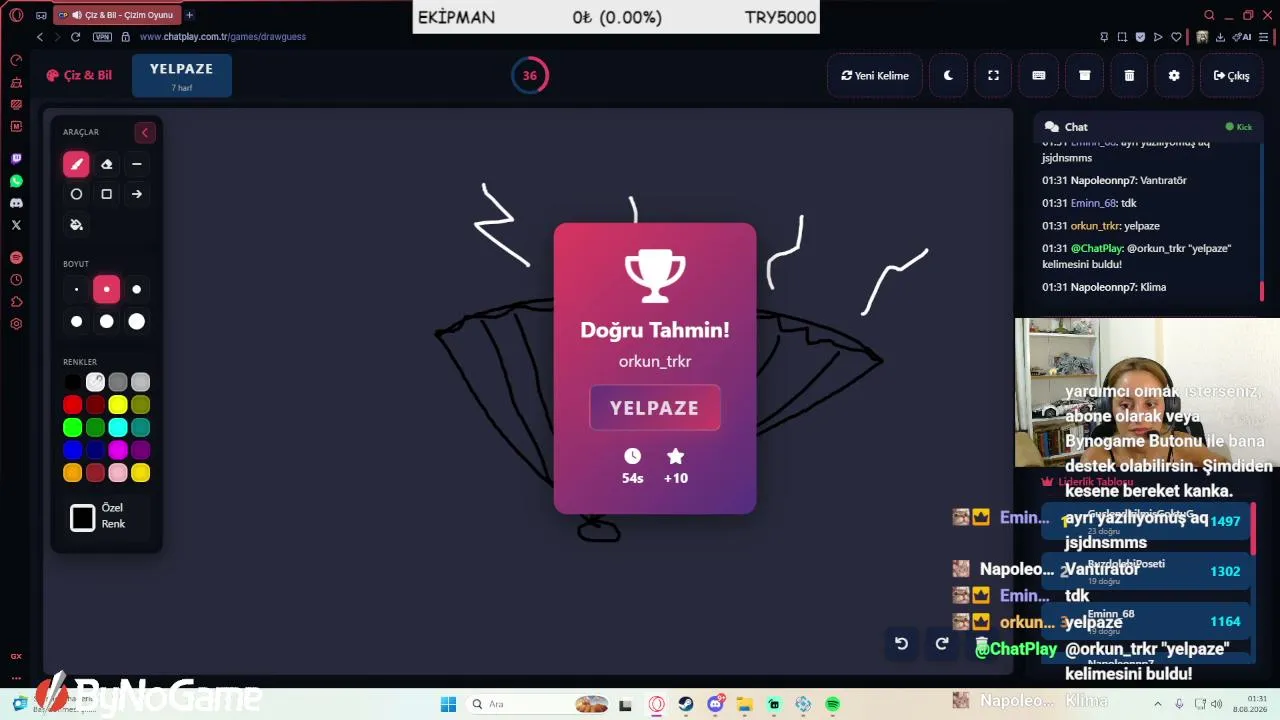Select the arrow drawing tool
The image size is (1280, 720).
pyautogui.click(x=137, y=194)
